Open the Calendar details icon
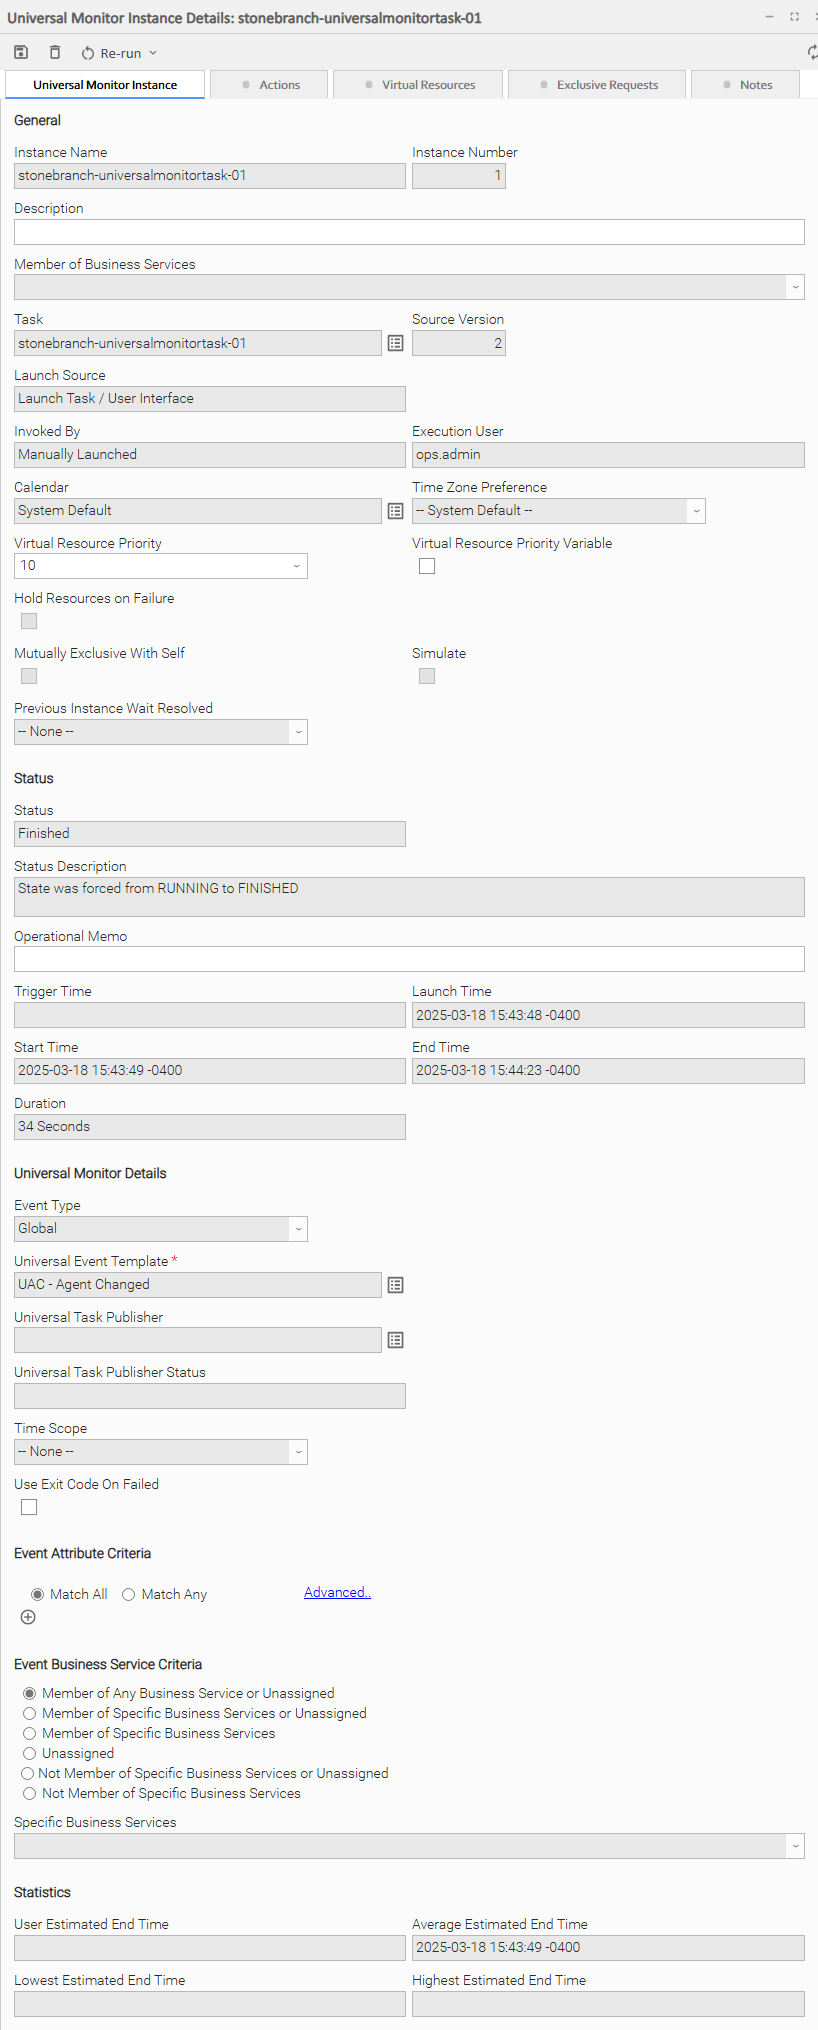 click(x=396, y=511)
